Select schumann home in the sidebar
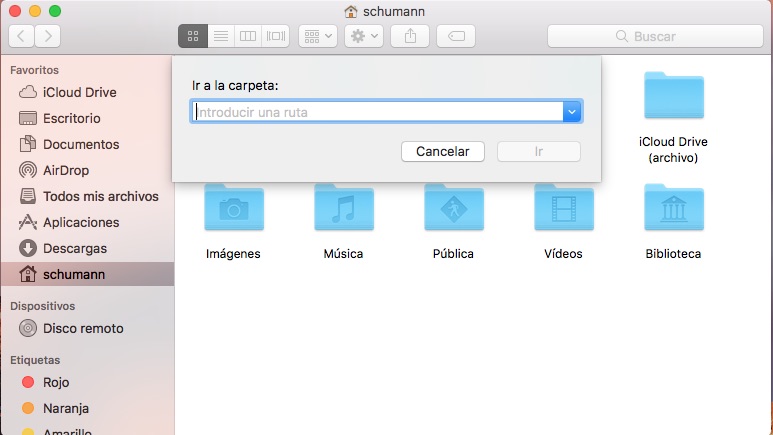 click(87, 274)
